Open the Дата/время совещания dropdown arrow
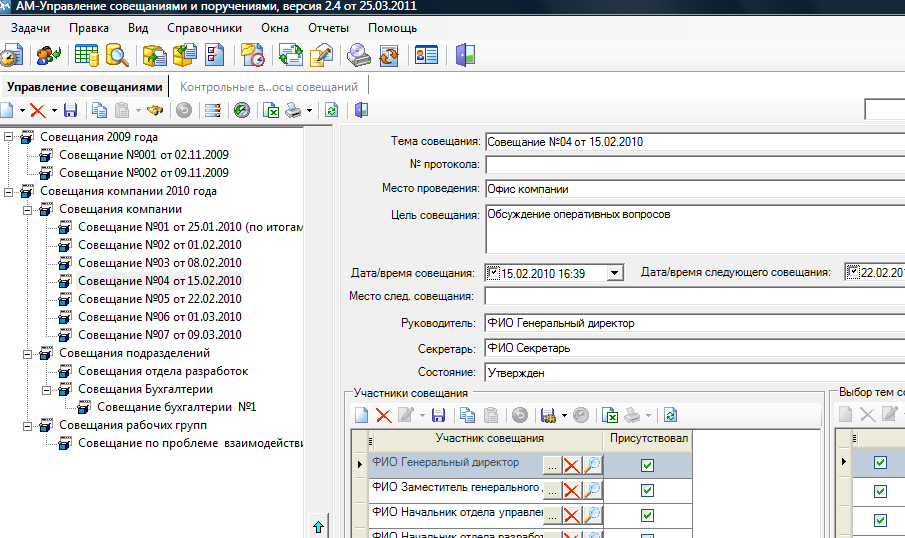 tap(615, 273)
